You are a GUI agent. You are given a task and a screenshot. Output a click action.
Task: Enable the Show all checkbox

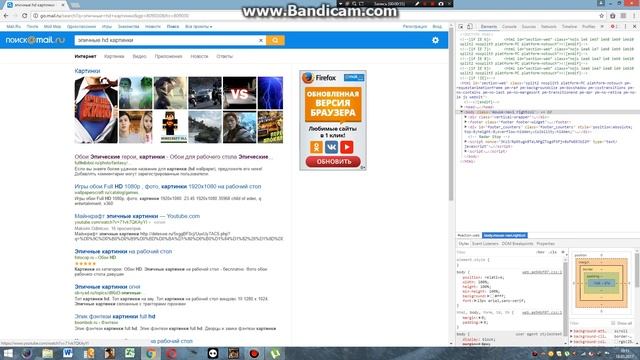[613, 323]
